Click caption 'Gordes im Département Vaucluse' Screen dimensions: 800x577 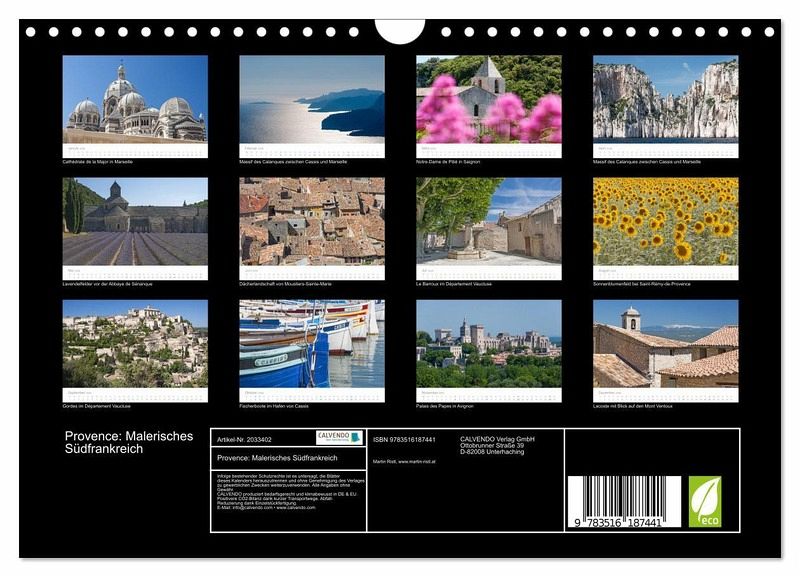click(96, 407)
